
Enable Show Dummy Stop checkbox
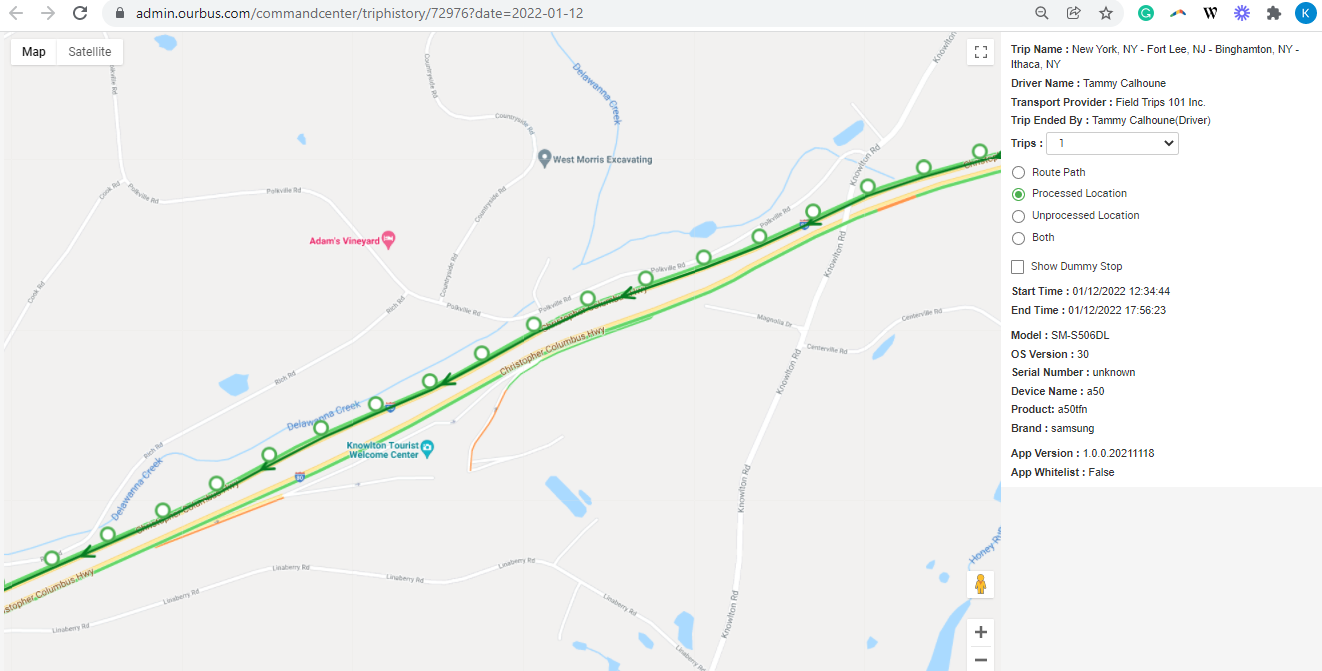1018,267
